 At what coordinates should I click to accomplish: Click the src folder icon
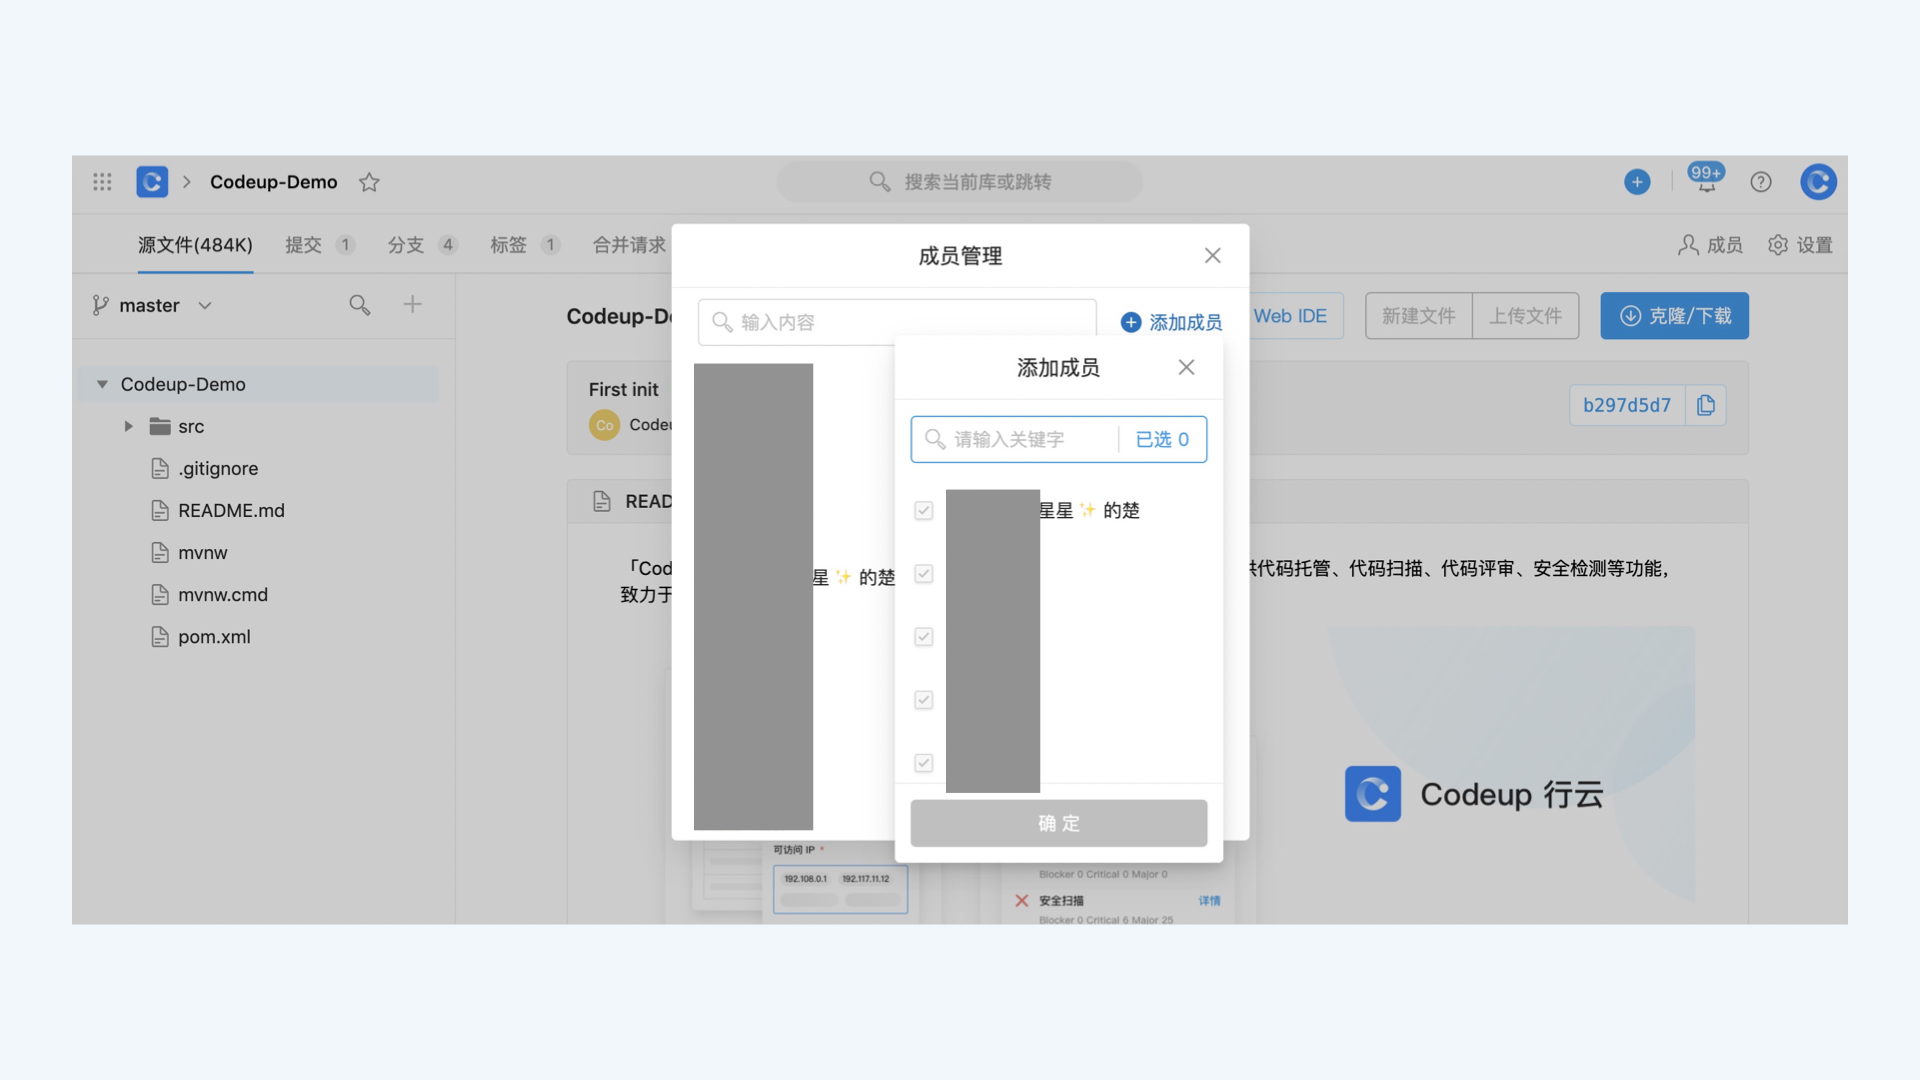(160, 426)
